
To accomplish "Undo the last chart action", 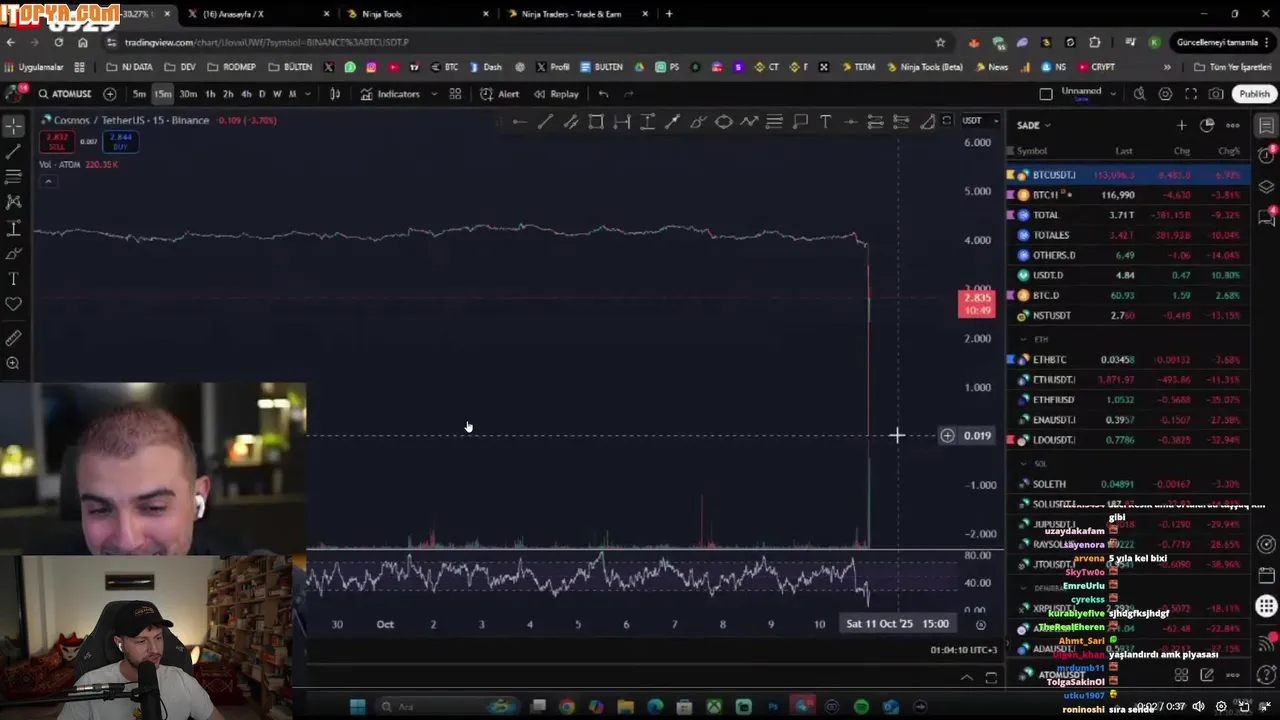I will tap(603, 94).
